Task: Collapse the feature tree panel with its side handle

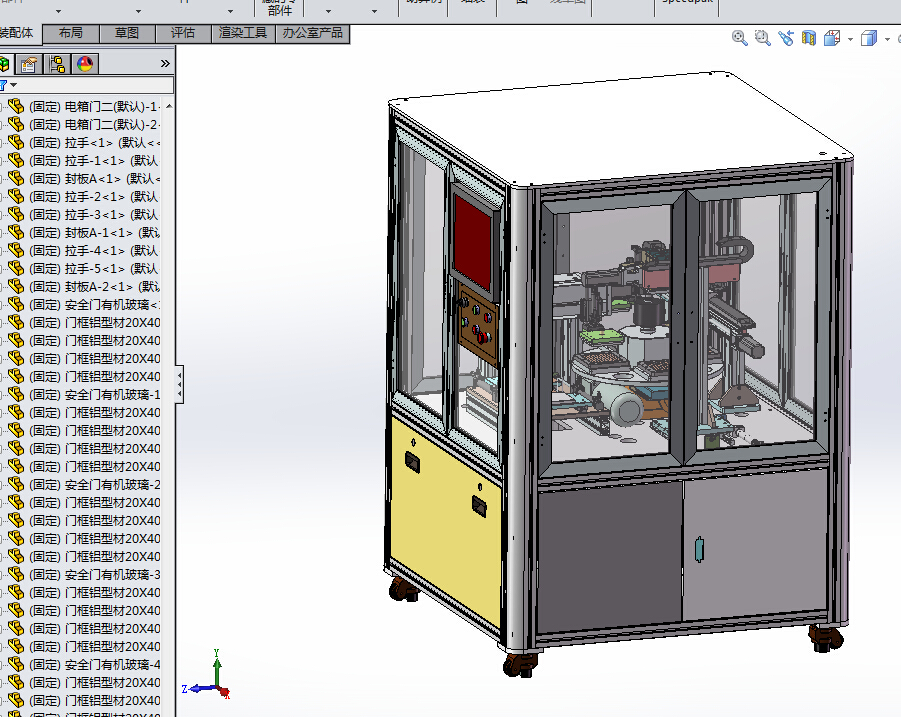Action: [180, 384]
